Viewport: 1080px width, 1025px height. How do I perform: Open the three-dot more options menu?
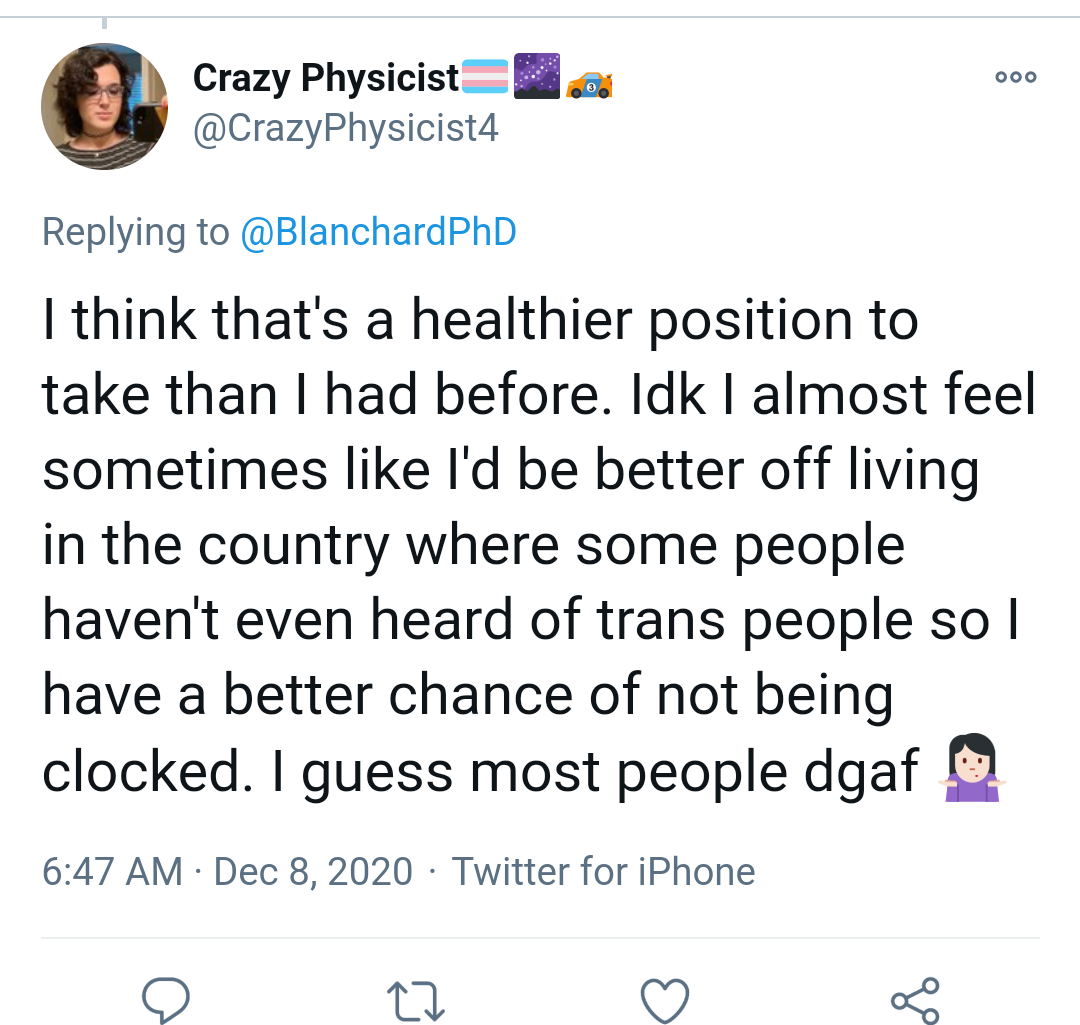tap(1016, 77)
